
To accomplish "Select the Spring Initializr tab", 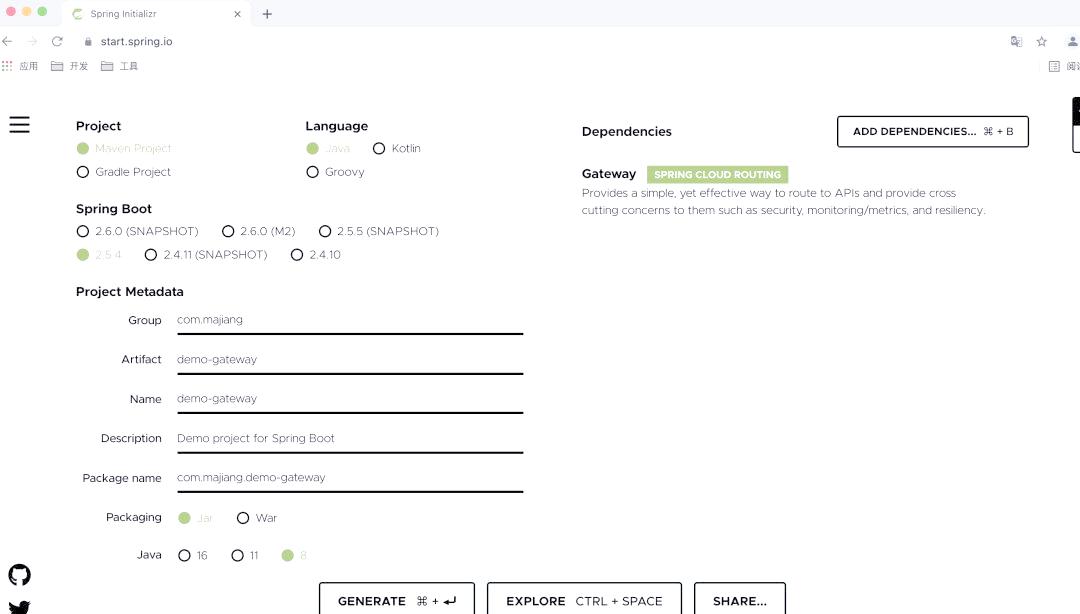I will click(155, 14).
